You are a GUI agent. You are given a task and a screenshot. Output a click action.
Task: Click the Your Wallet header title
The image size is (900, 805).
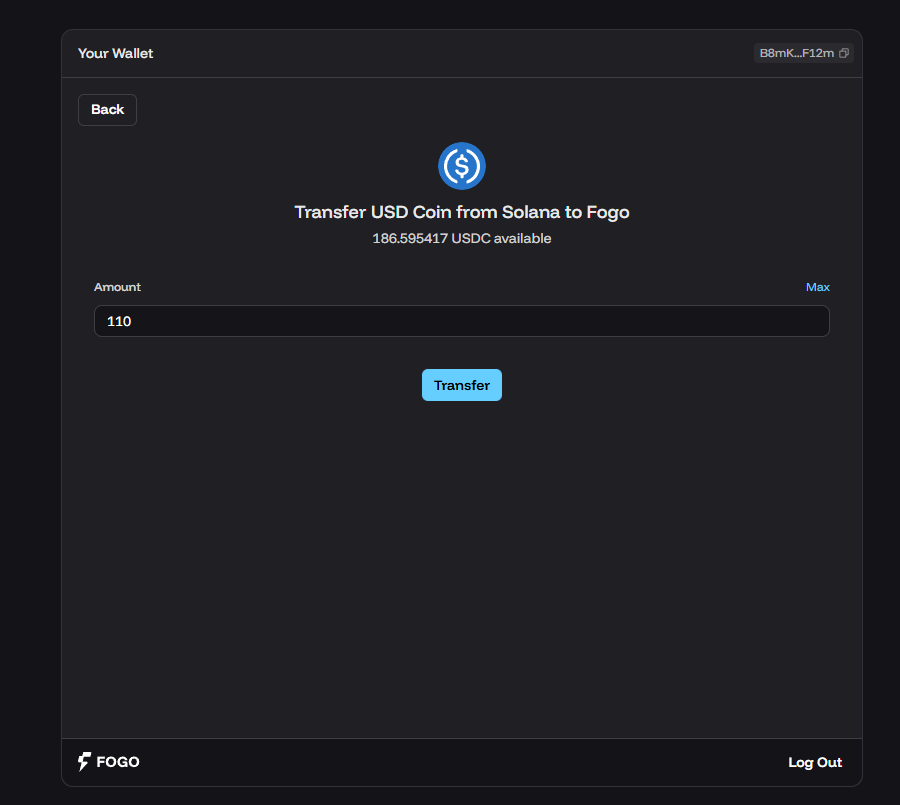pyautogui.click(x=116, y=53)
